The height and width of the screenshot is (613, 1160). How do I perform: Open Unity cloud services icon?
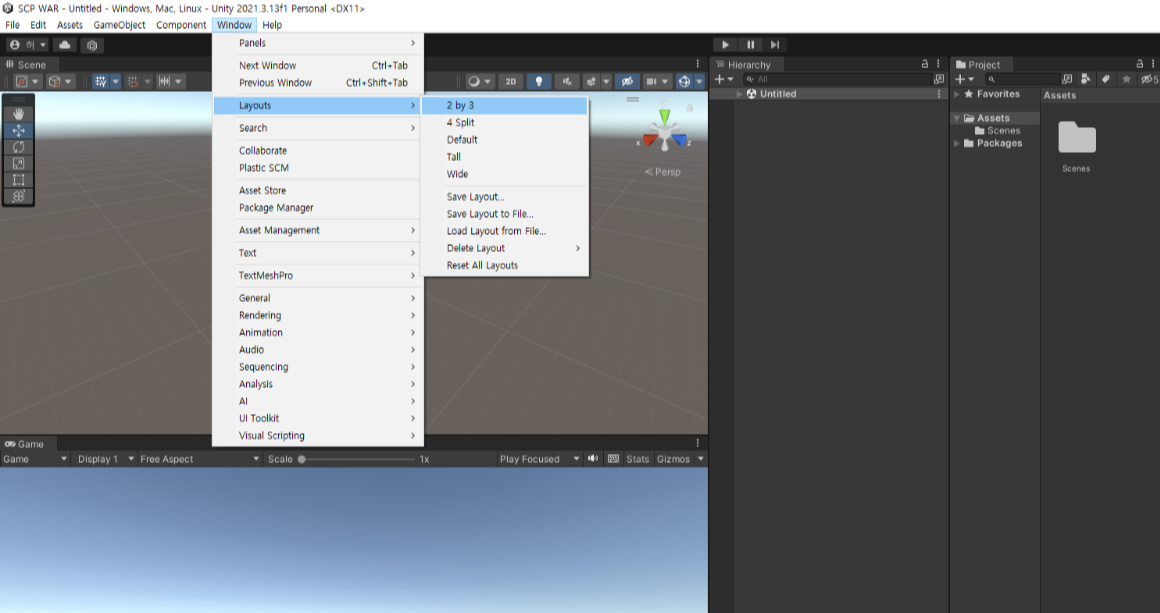point(65,45)
